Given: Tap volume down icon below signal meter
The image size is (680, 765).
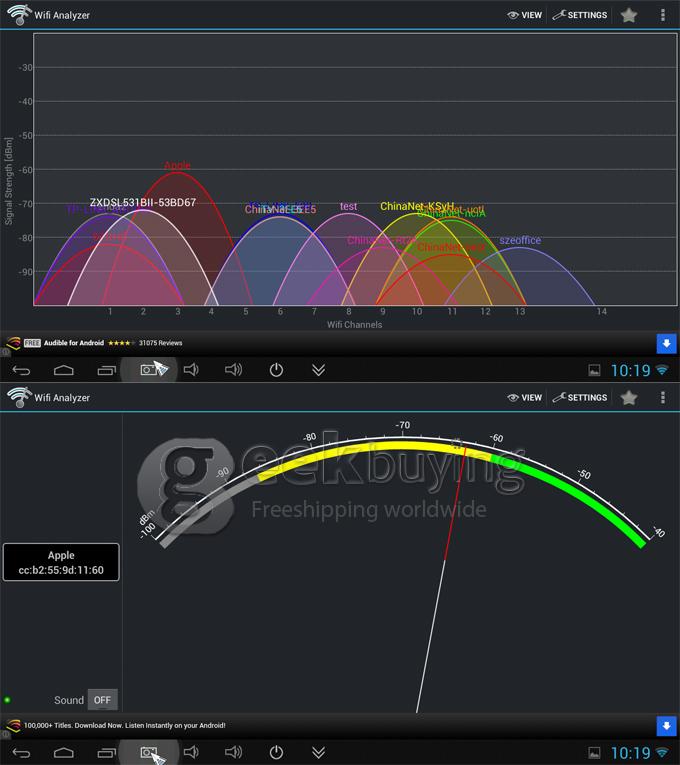Looking at the screenshot, I should [x=191, y=752].
